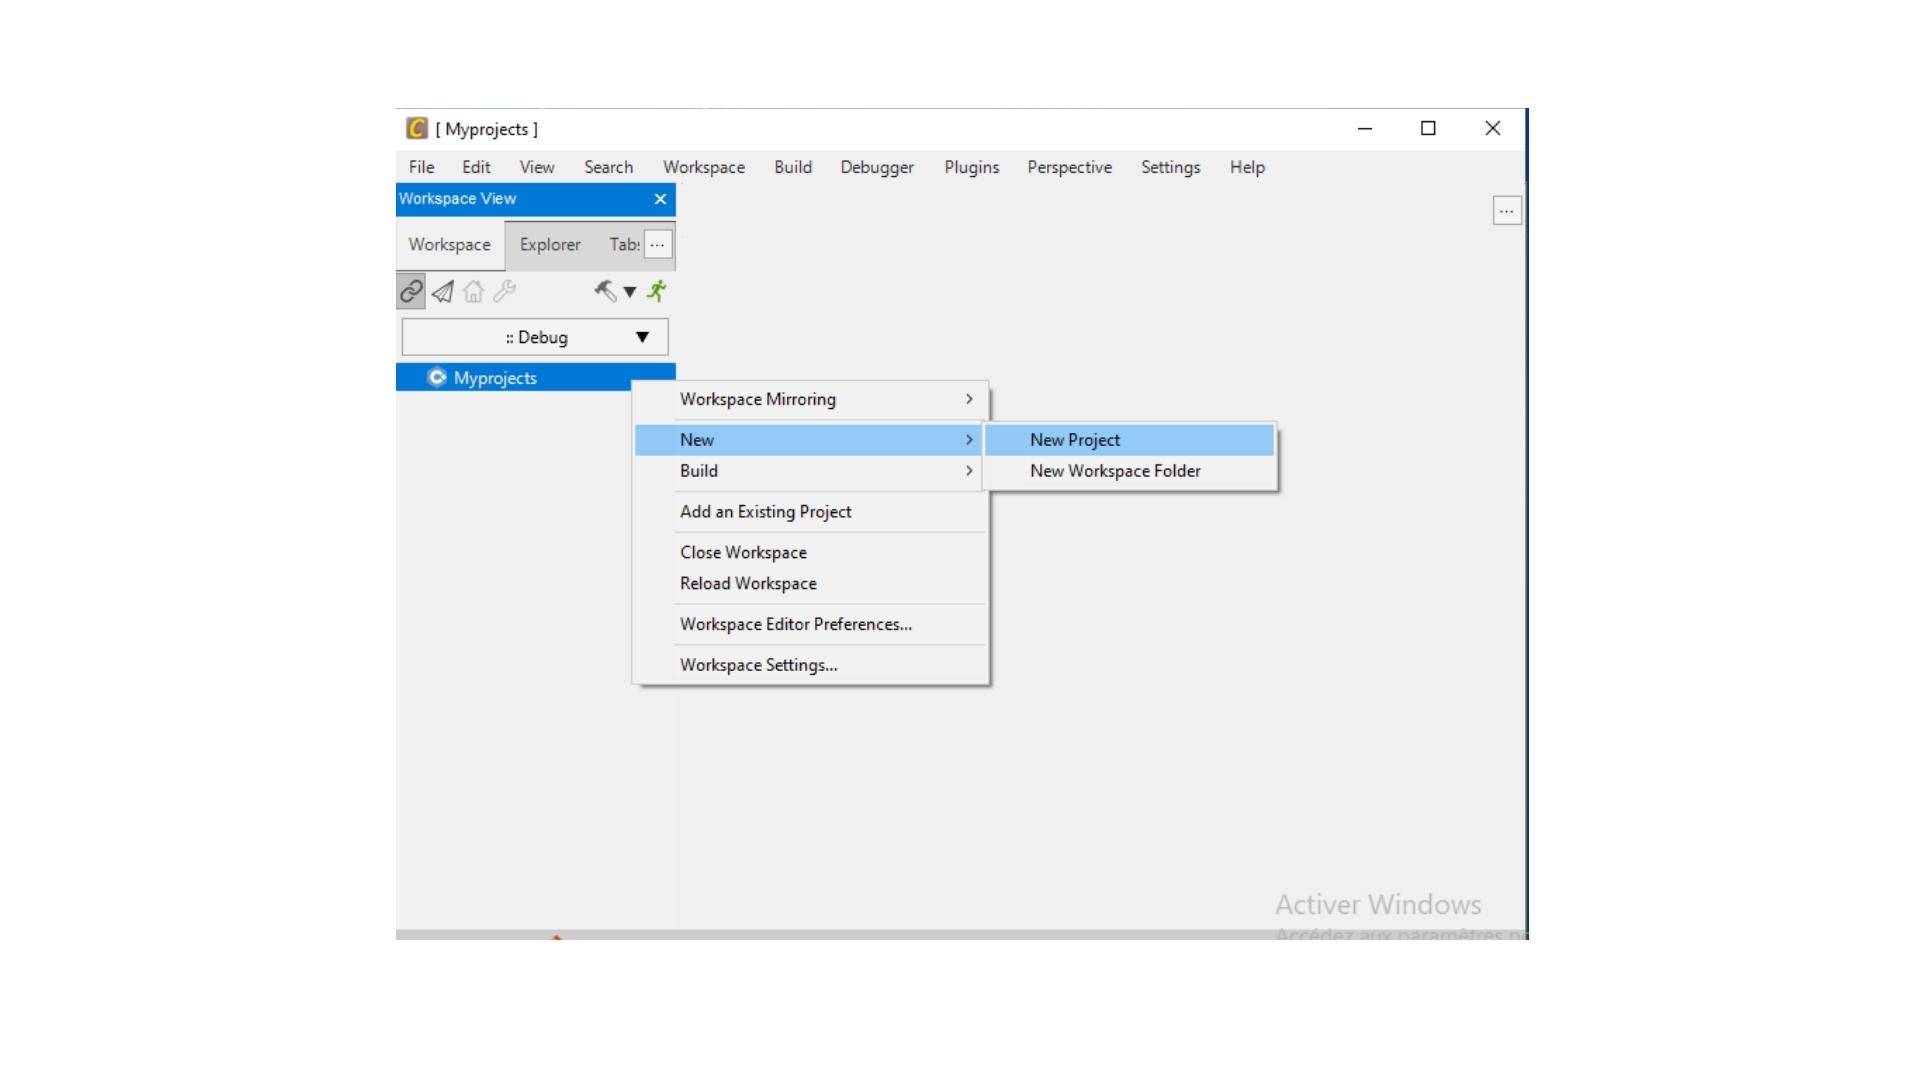Open build options arrow next to hammer
The width and height of the screenshot is (1920, 1080).
(x=630, y=292)
